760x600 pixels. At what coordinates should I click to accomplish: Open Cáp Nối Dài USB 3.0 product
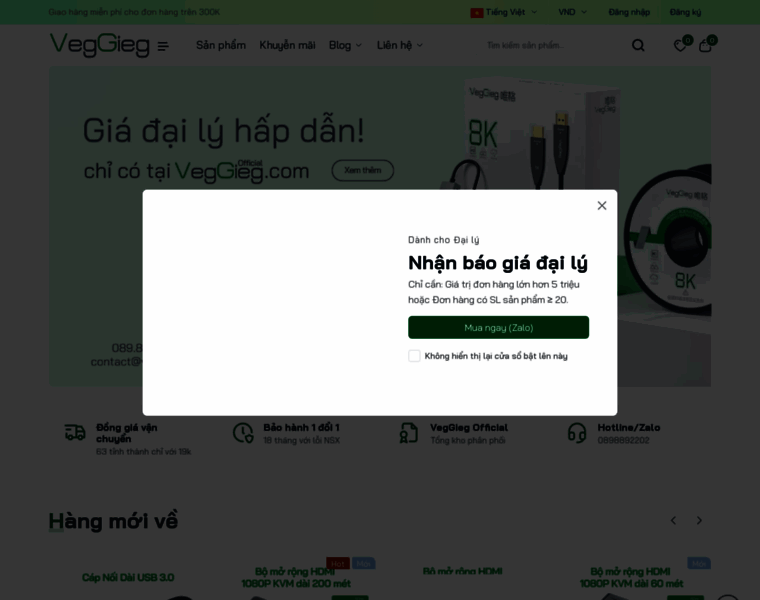(128, 577)
